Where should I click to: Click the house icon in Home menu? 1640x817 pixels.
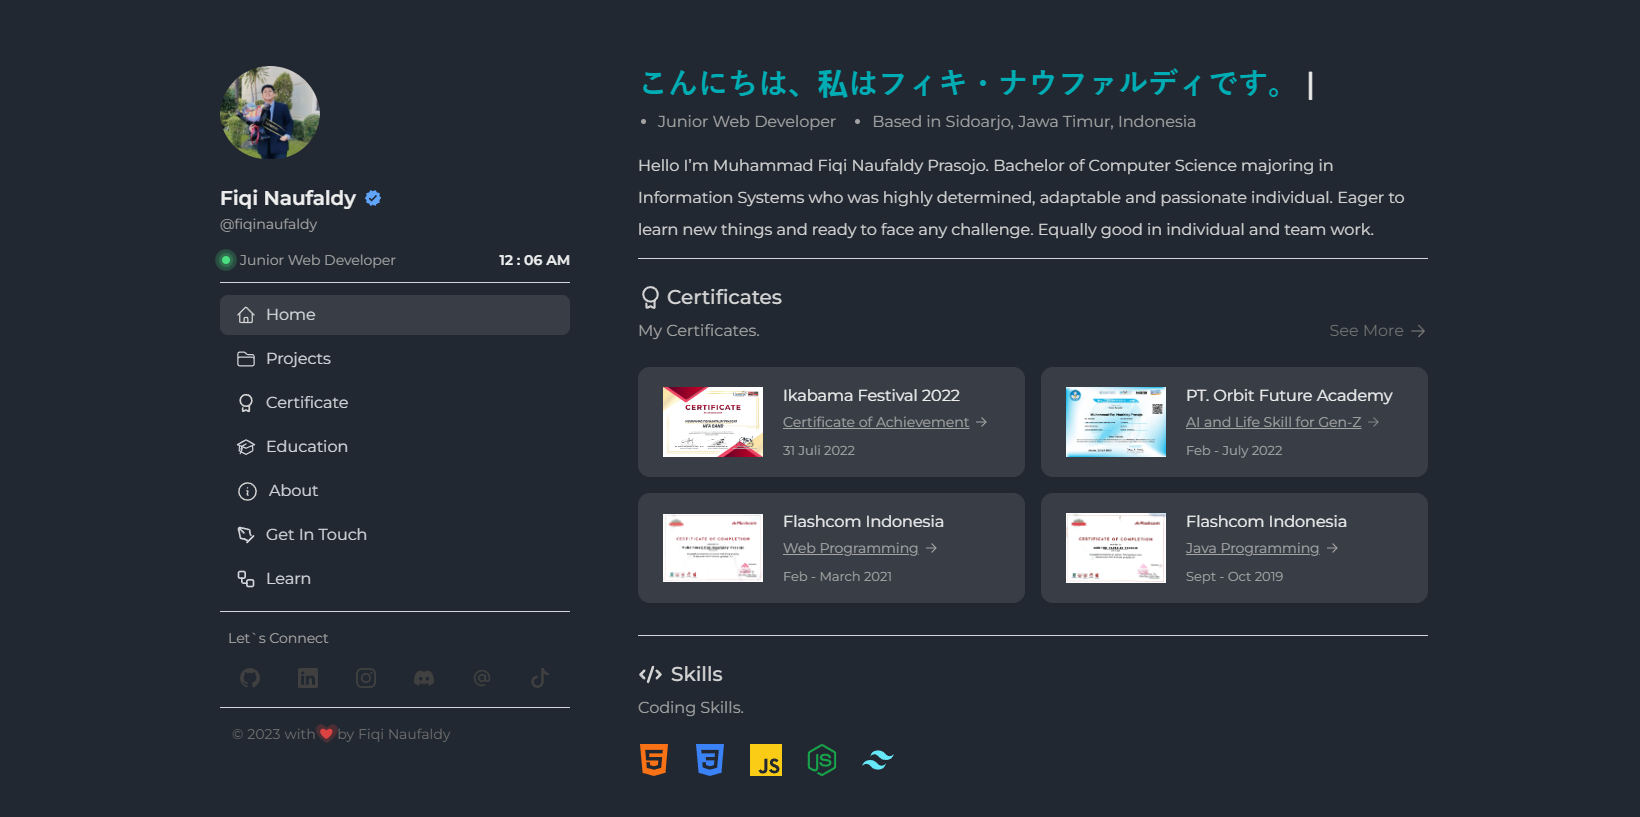246,315
